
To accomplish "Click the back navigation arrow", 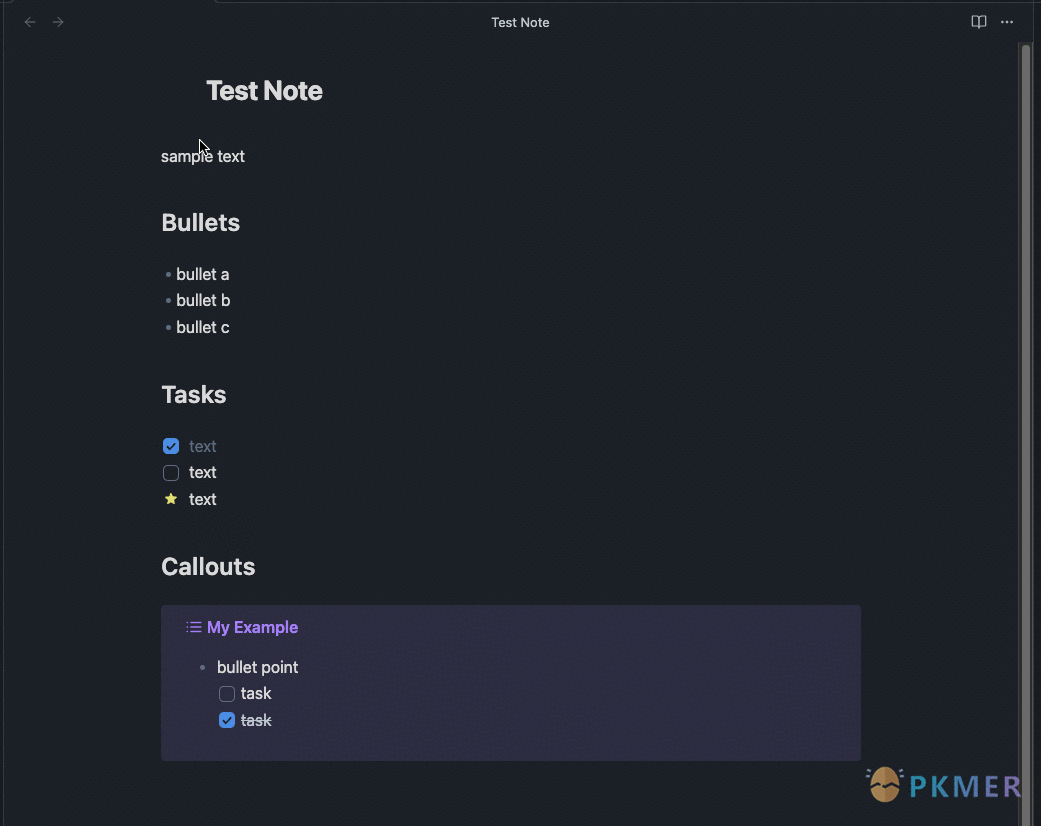I will coord(29,21).
